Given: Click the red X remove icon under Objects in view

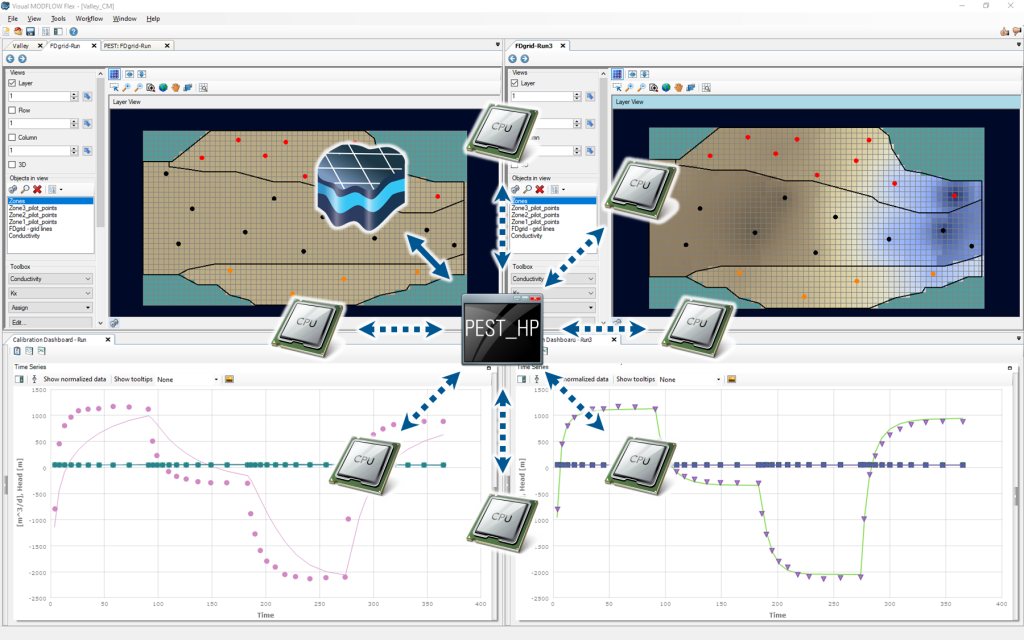Looking at the screenshot, I should [x=37, y=189].
